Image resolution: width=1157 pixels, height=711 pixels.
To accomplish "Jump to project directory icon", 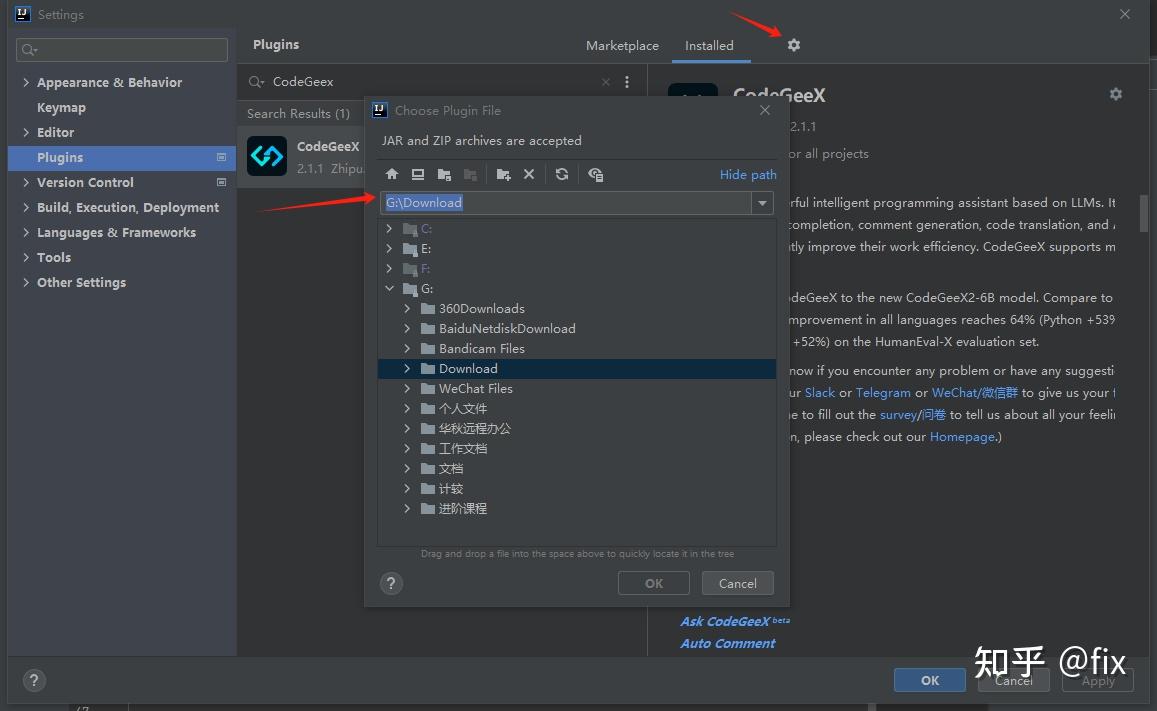I will coord(443,174).
